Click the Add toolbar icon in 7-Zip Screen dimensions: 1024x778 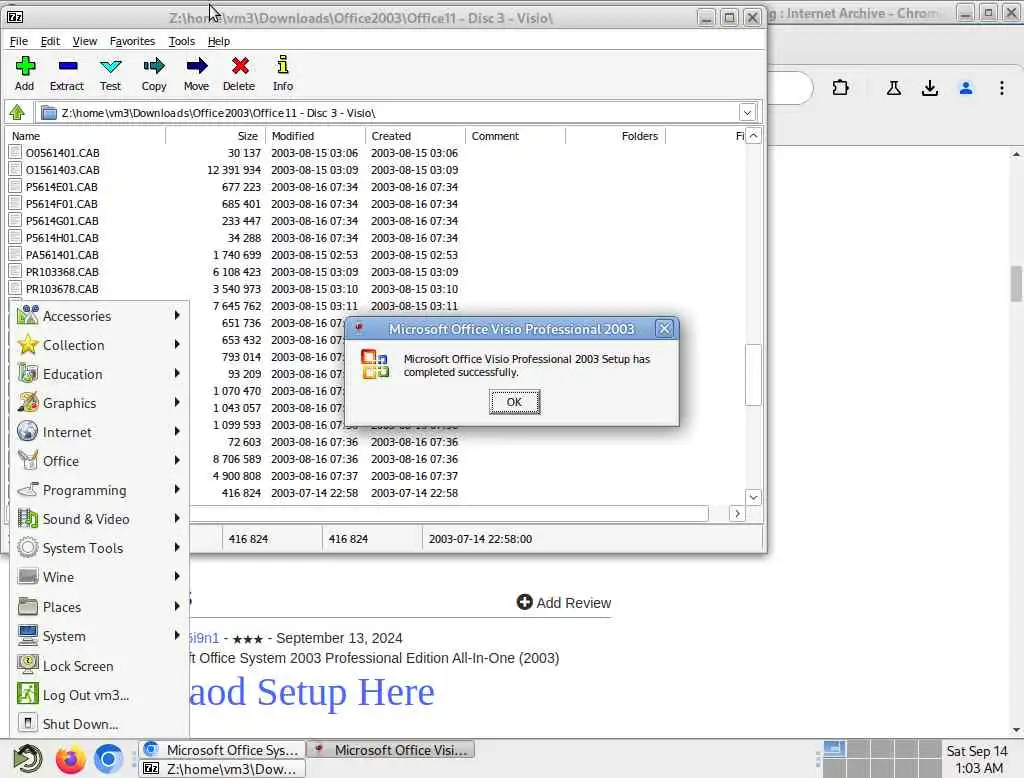(x=25, y=67)
